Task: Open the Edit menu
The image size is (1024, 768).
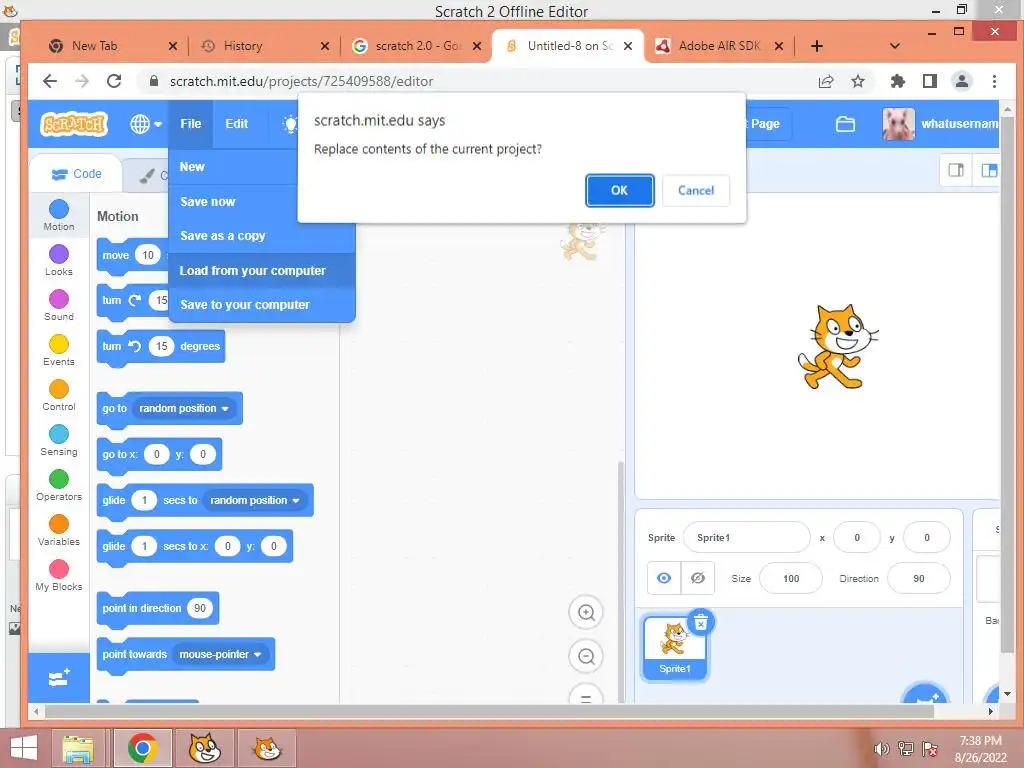Action: click(x=236, y=123)
